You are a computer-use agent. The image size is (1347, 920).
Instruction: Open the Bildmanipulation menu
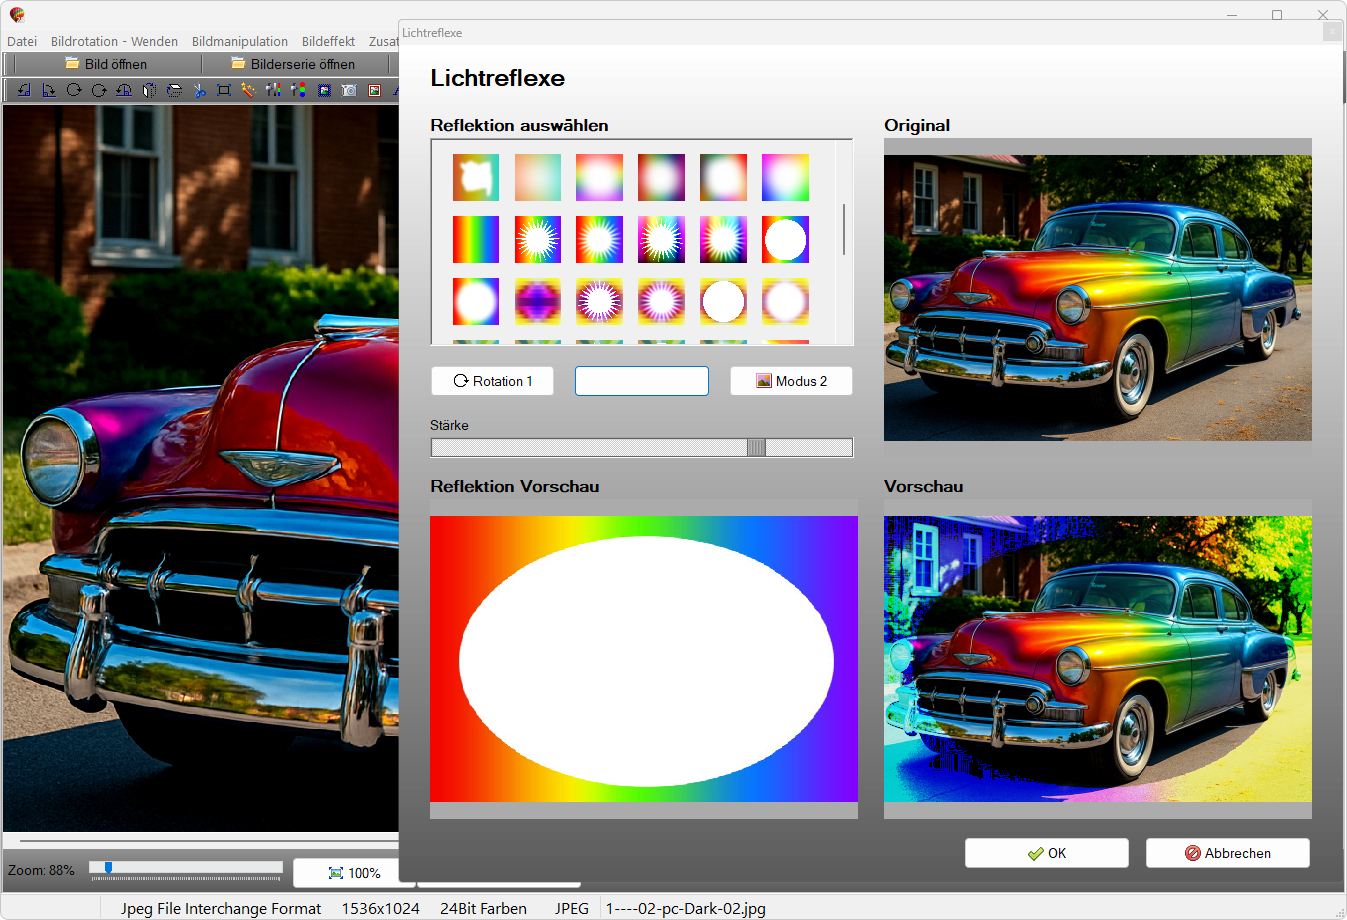click(239, 41)
